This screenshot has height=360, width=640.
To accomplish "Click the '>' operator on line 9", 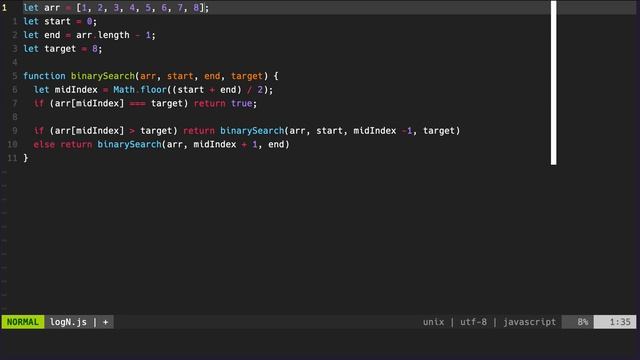I will 132,131.
